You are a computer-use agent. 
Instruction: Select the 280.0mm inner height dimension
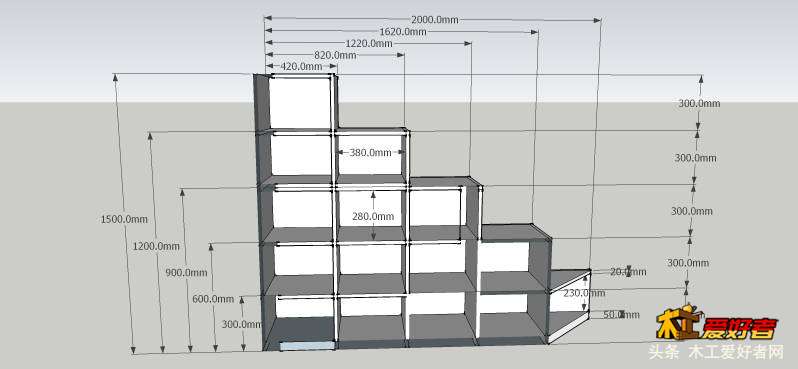(373, 216)
